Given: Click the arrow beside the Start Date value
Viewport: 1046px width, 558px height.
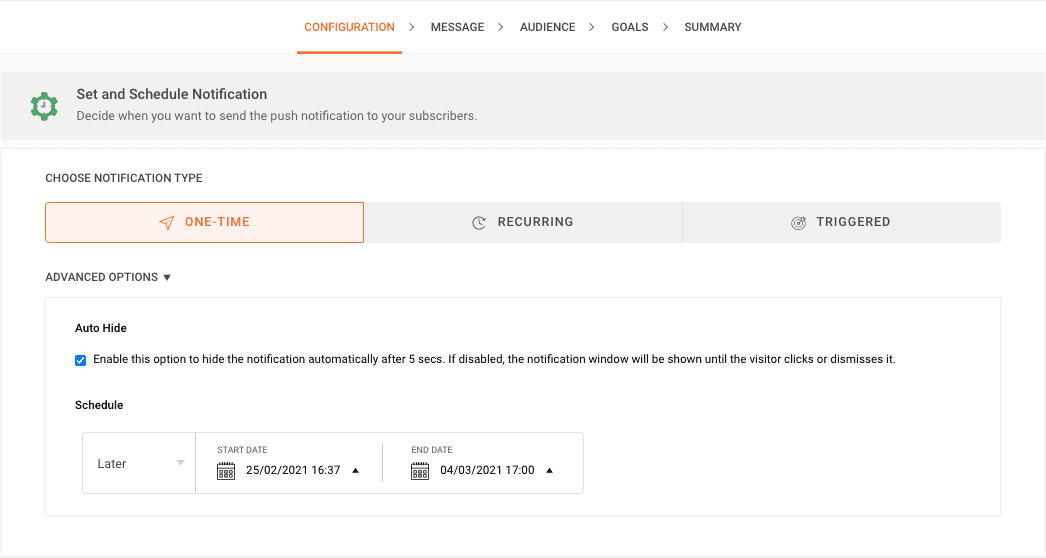Looking at the screenshot, I should (355, 471).
